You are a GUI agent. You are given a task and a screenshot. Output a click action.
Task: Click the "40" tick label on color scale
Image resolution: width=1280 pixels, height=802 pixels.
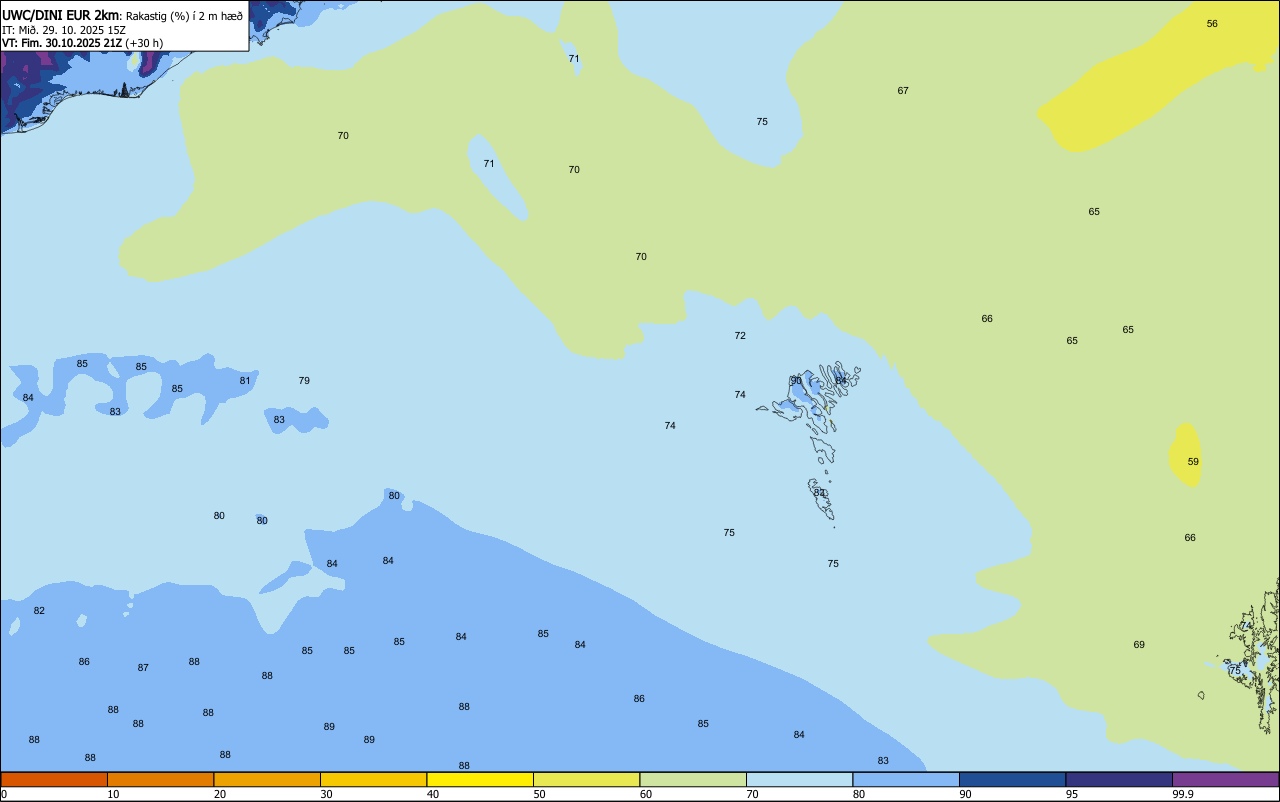(x=433, y=794)
